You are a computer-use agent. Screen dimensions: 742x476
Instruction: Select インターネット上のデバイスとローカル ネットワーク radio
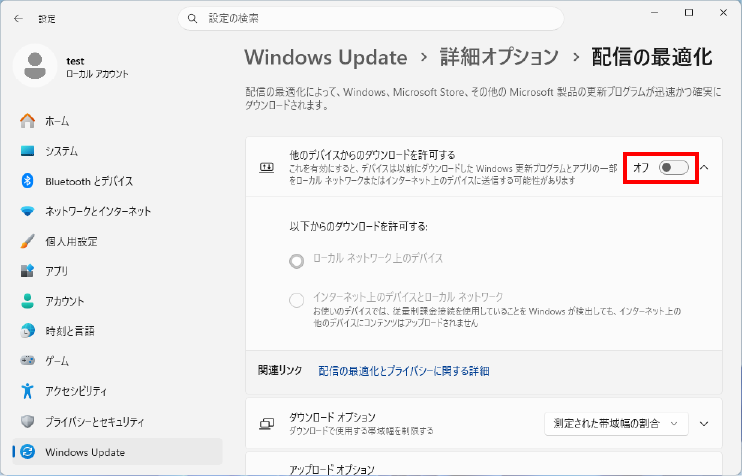coord(297,300)
